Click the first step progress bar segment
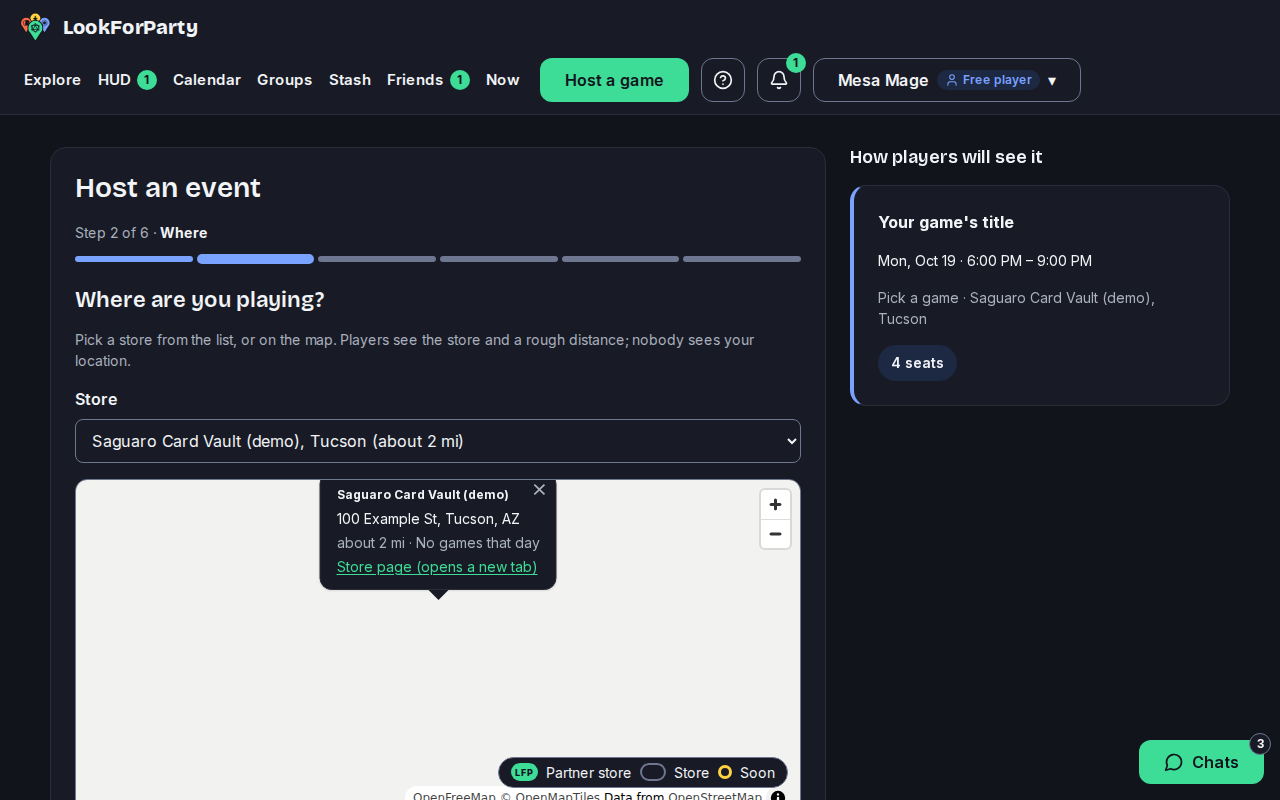The image size is (1280, 800). click(x=134, y=259)
